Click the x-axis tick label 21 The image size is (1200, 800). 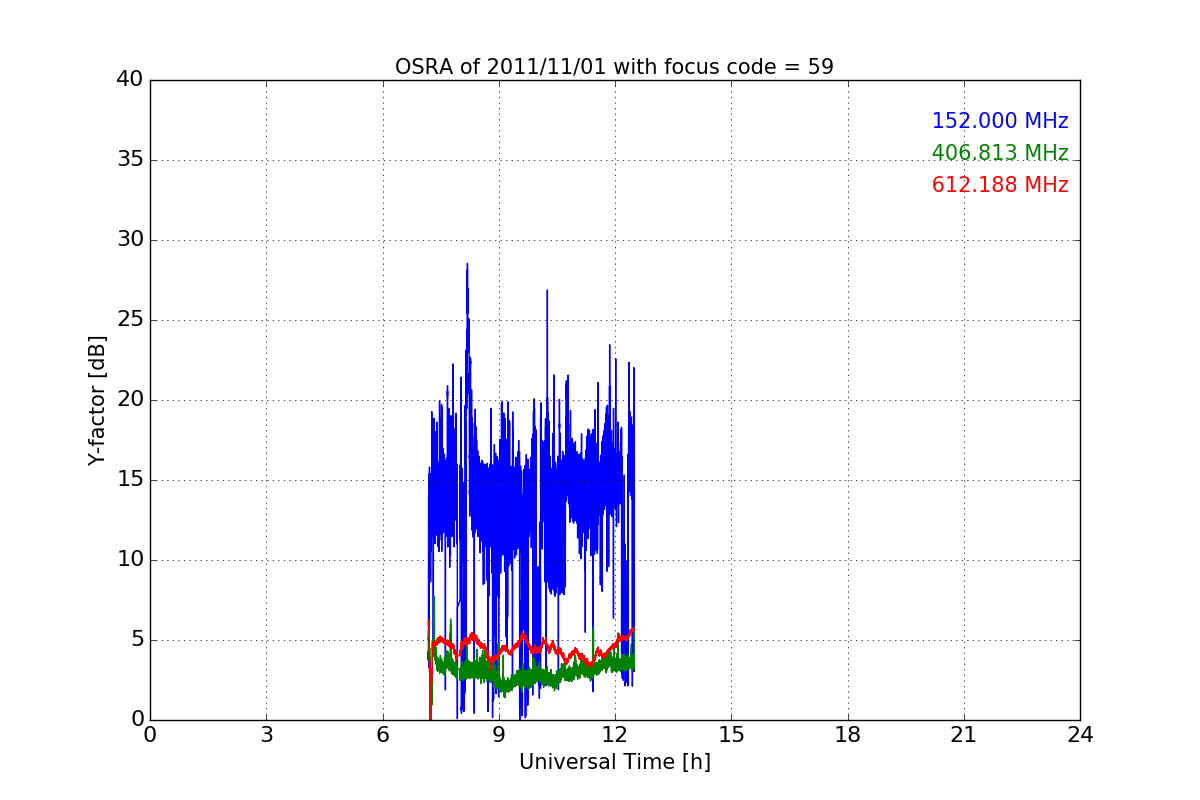point(964,735)
